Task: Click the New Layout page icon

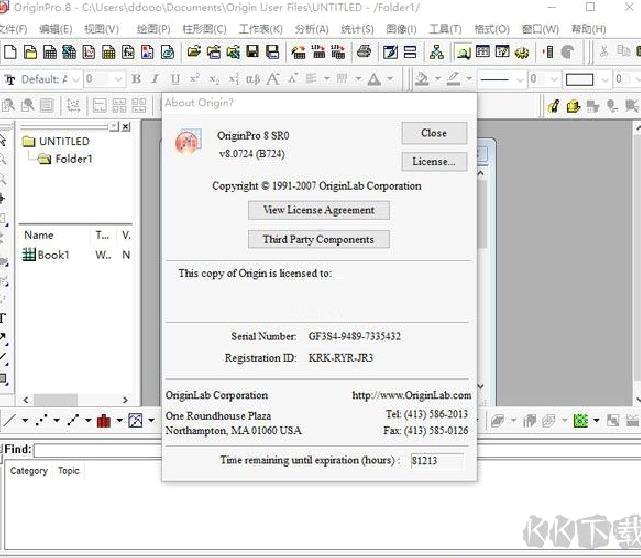Action: (x=147, y=52)
